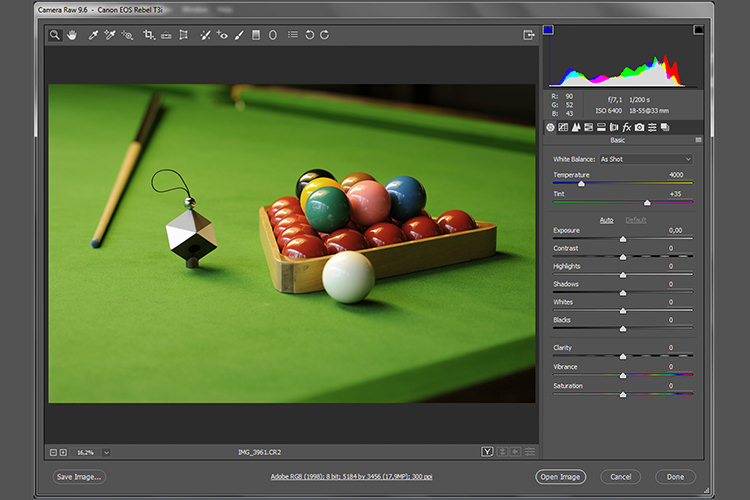The image size is (750, 500).
Task: Click the Auto tone link
Action: 607,220
